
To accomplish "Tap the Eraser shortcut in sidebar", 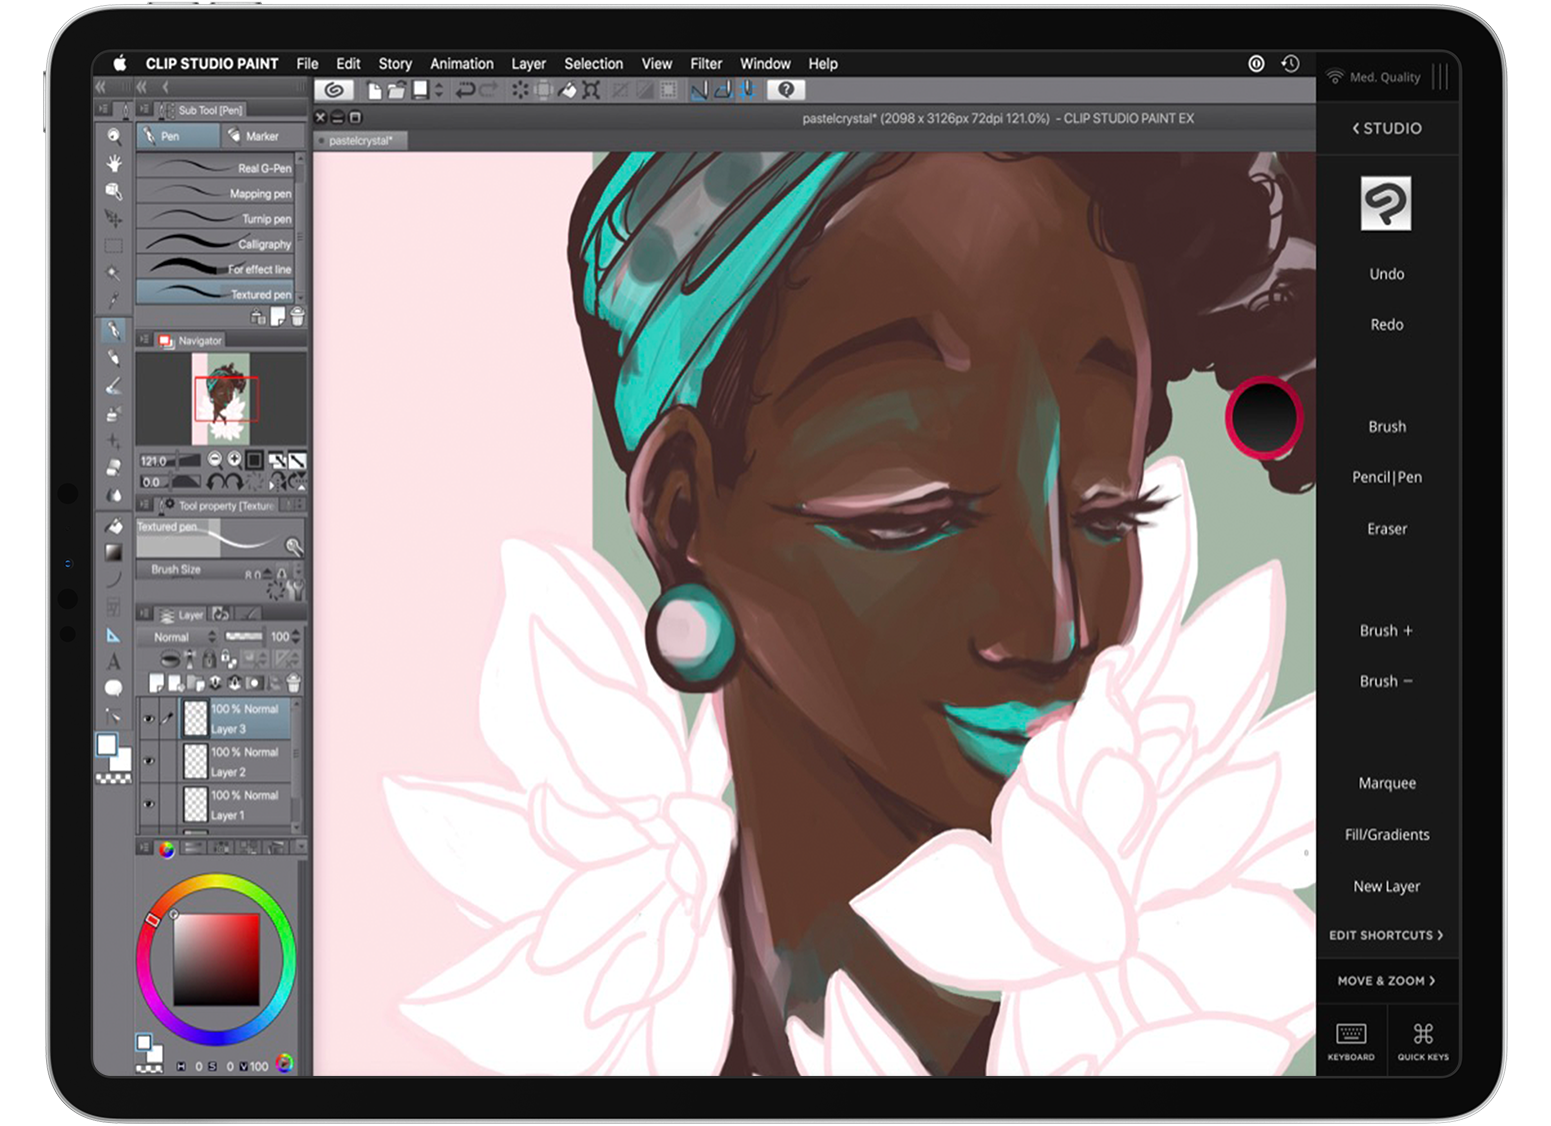I will point(1387,529).
